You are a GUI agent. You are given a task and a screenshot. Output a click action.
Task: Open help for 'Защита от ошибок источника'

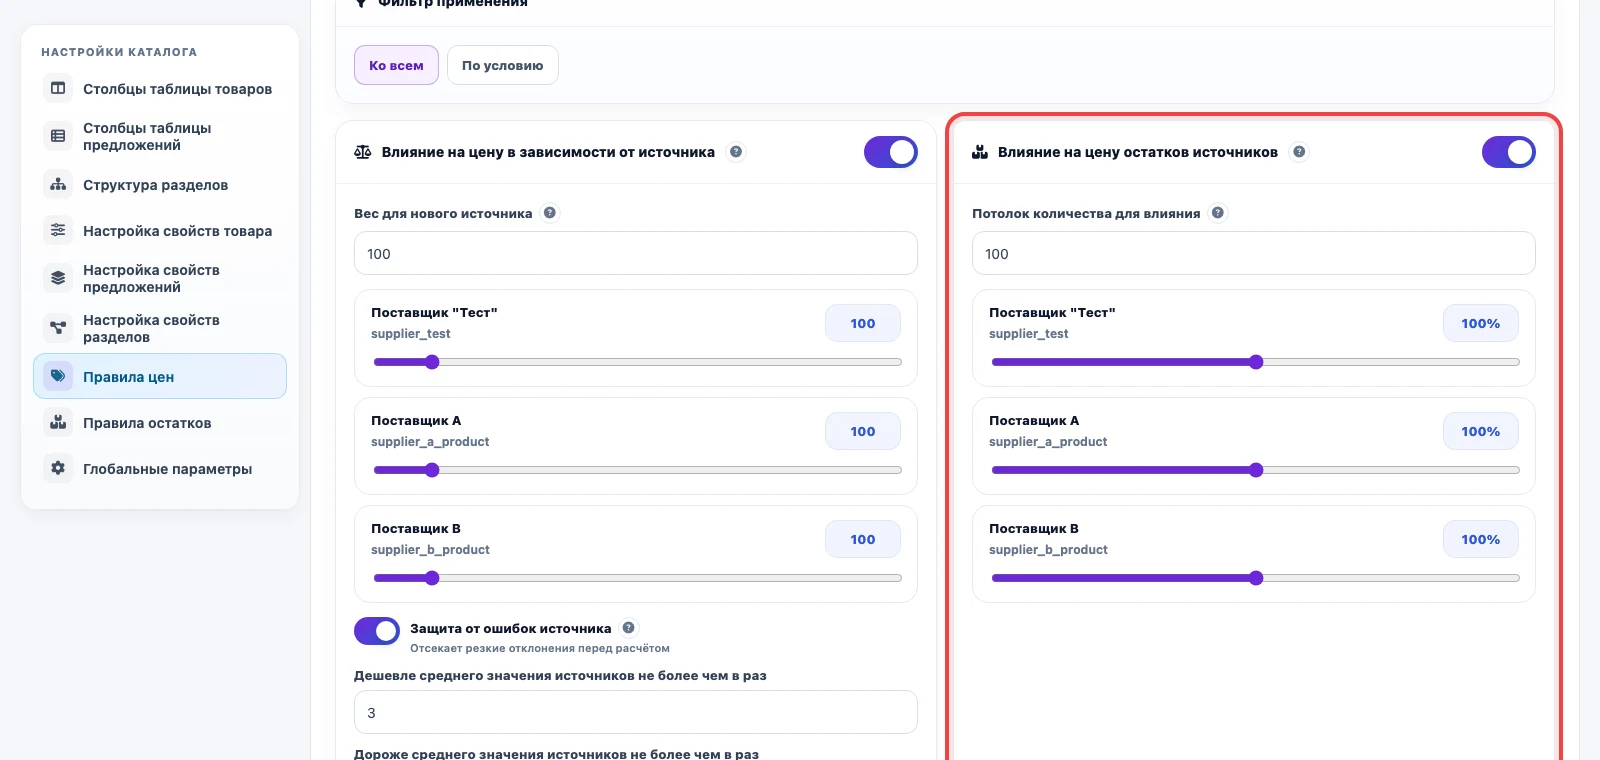(x=629, y=628)
